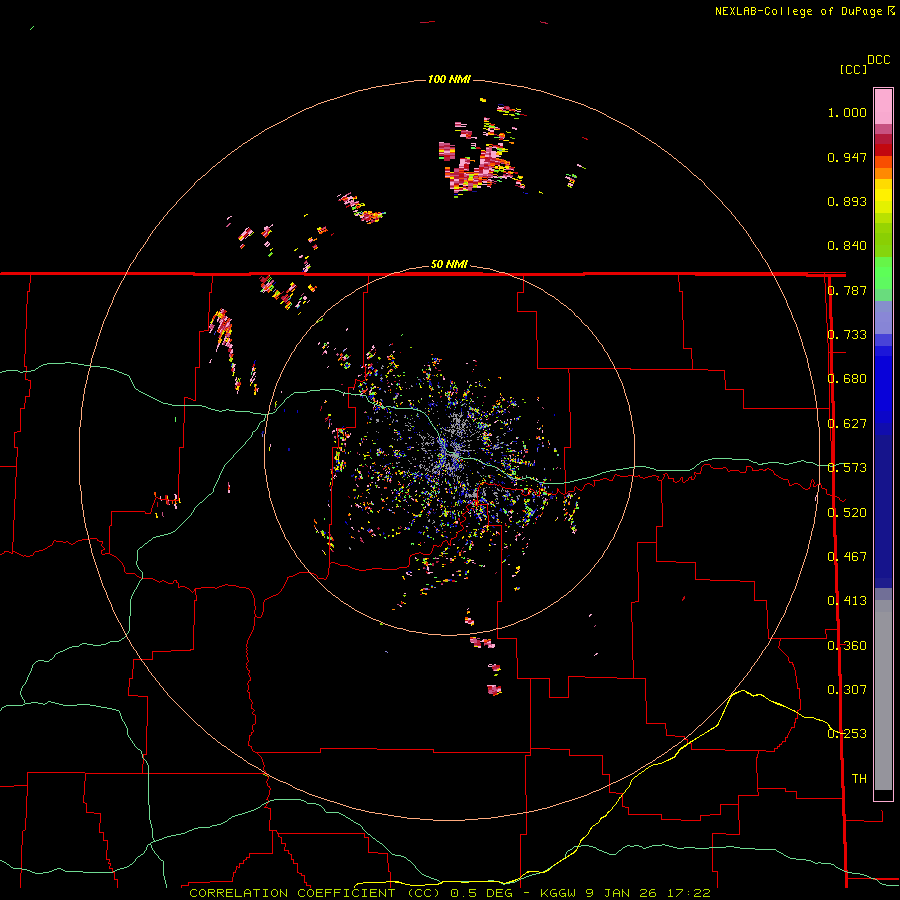The image size is (900, 900).
Task: Click the pink top segment of color bar
Action: coord(883,106)
